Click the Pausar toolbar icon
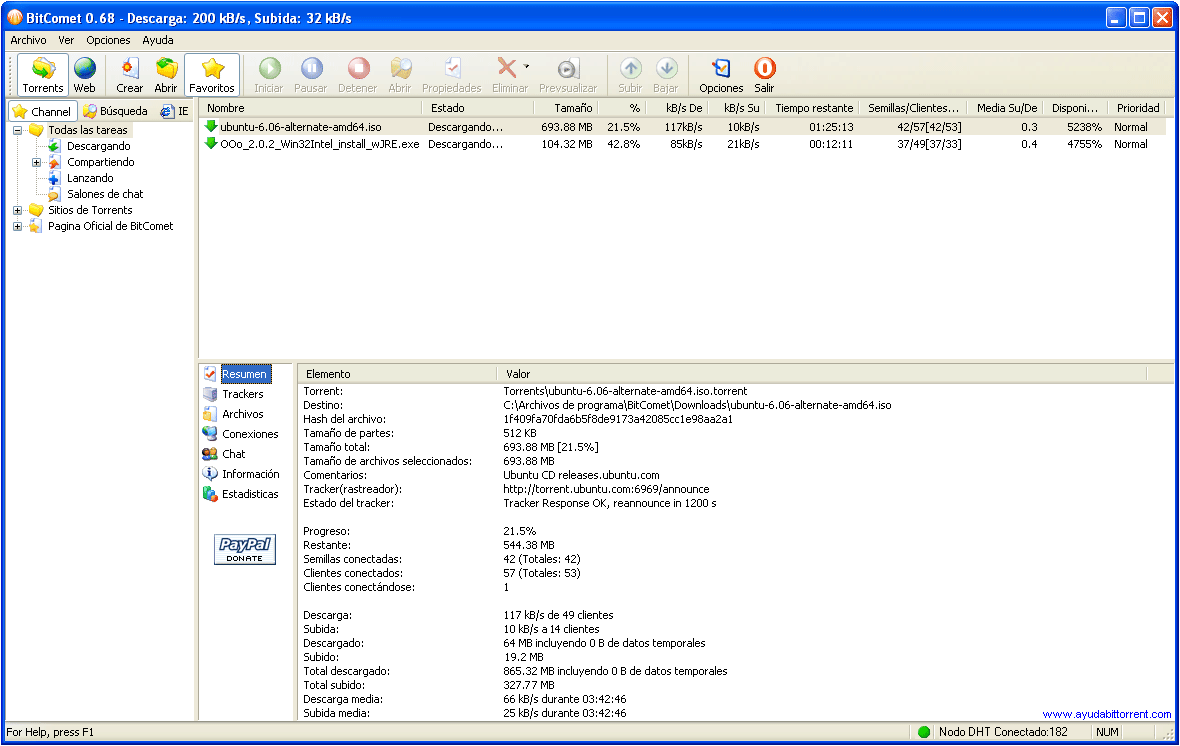Viewport: 1180px width, 746px height. pyautogui.click(x=311, y=69)
